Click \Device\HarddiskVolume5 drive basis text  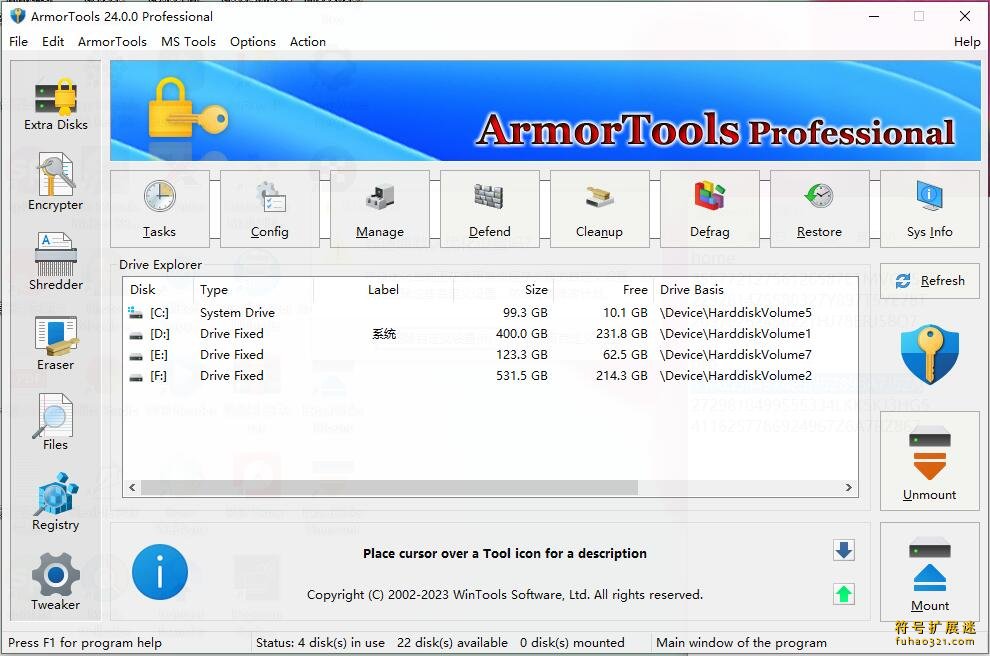[736, 313]
